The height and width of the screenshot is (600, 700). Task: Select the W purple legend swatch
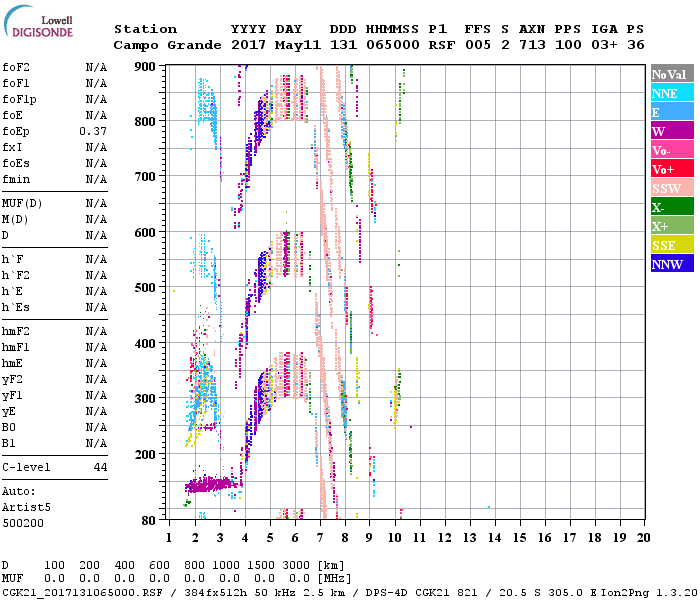click(672, 131)
